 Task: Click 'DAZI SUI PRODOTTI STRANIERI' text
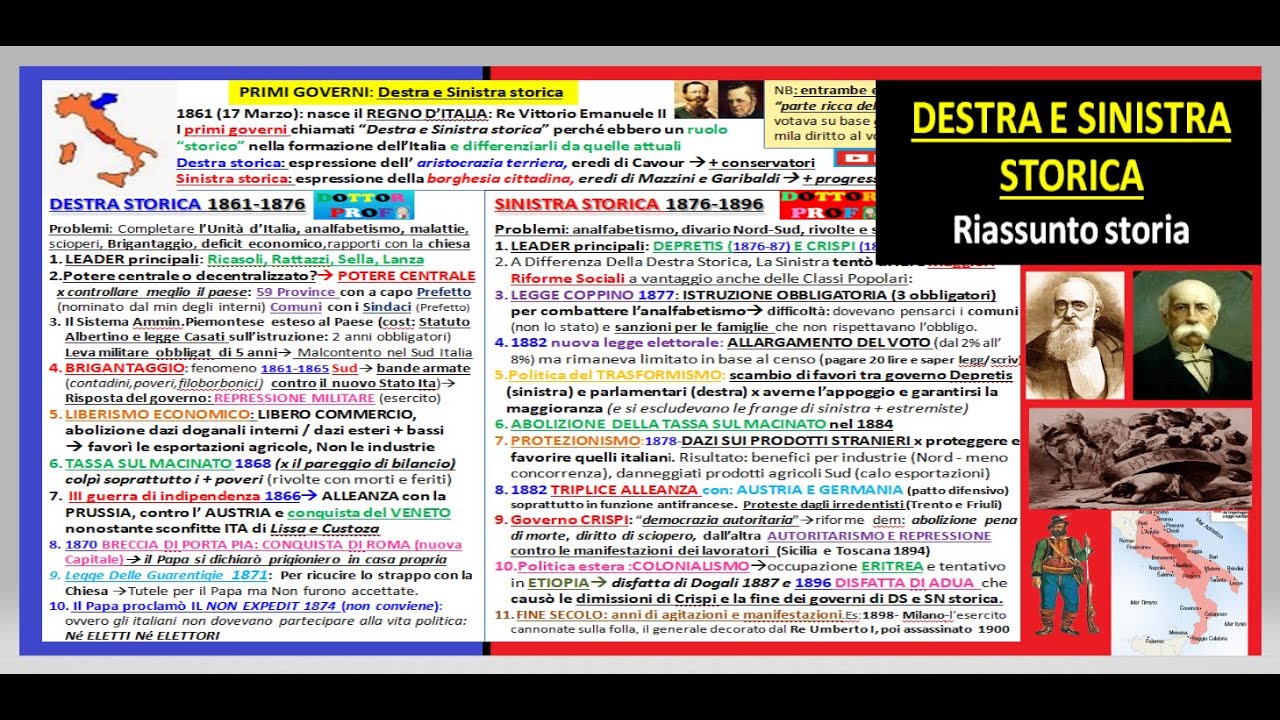click(x=797, y=440)
